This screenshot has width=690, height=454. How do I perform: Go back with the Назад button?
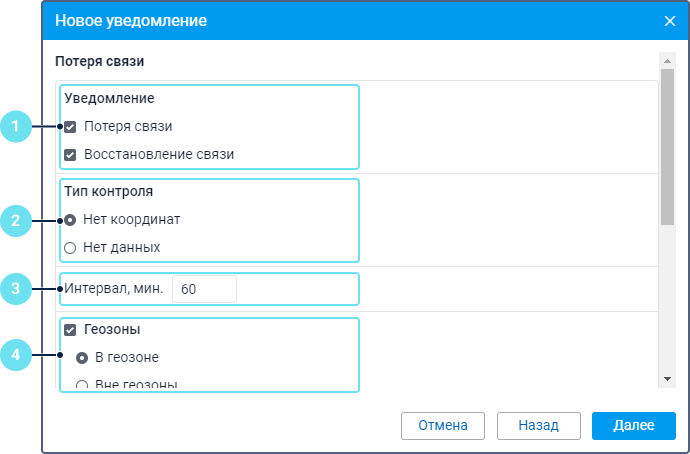tap(538, 425)
